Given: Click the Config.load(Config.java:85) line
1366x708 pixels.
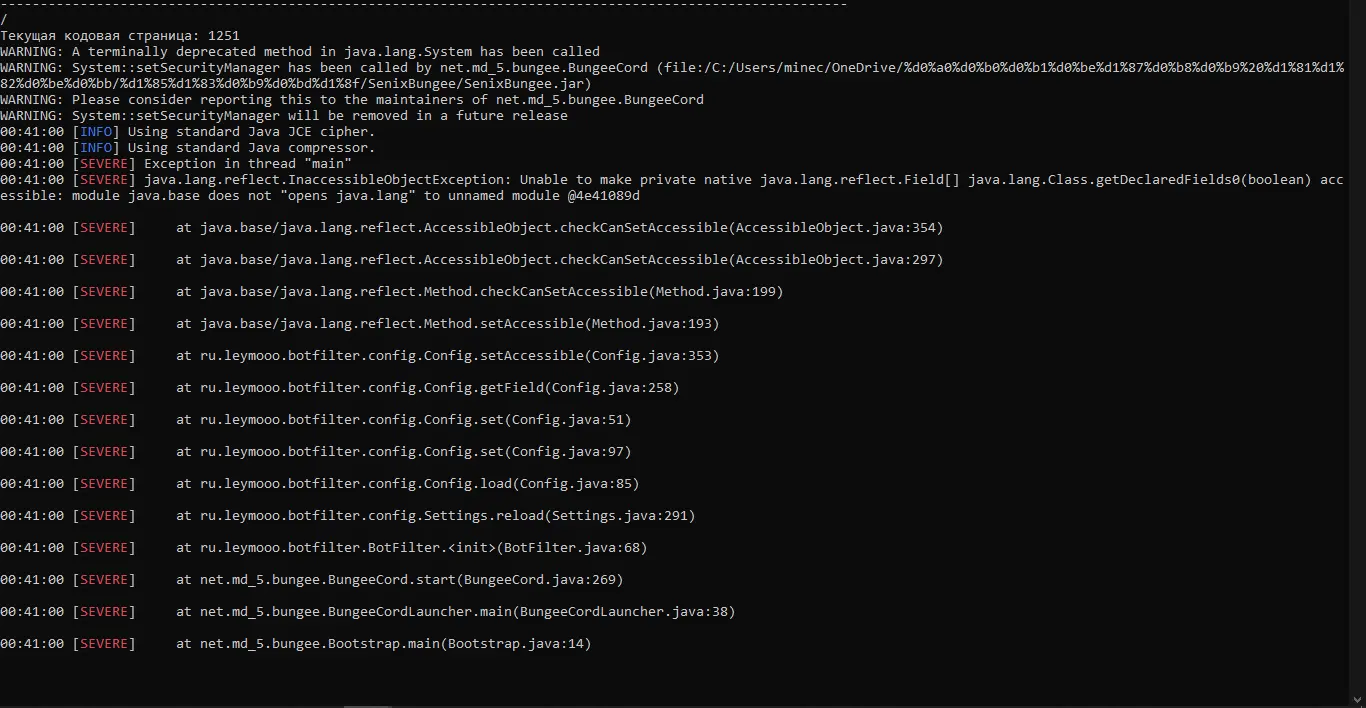Looking at the screenshot, I should (x=320, y=484).
